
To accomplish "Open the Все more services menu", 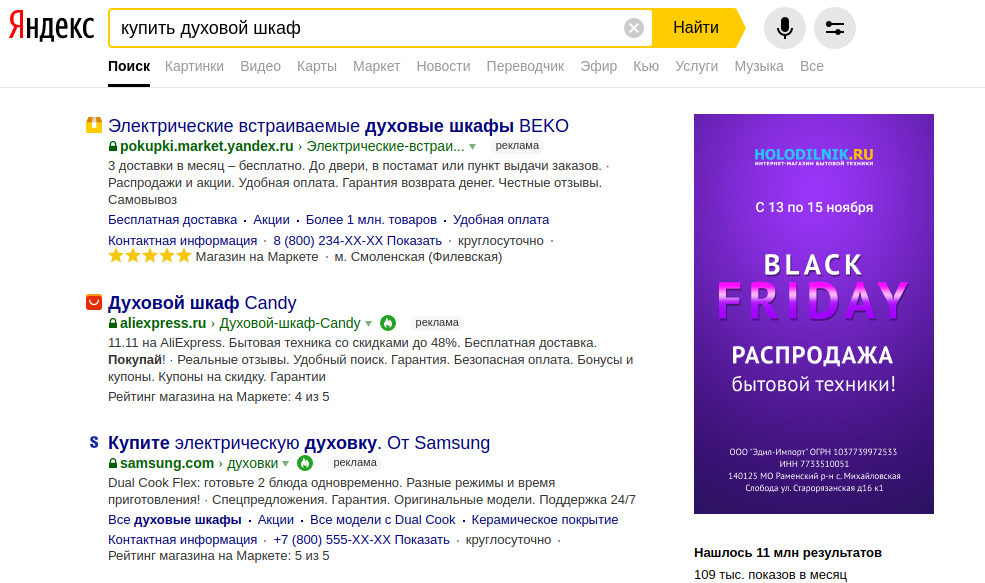I will point(811,66).
